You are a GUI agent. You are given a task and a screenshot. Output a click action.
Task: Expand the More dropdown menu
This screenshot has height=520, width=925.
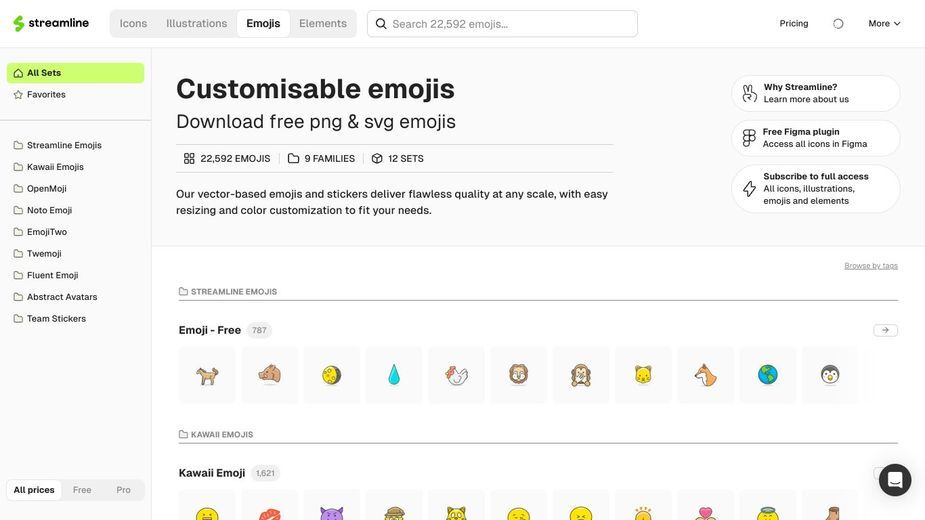(x=884, y=24)
